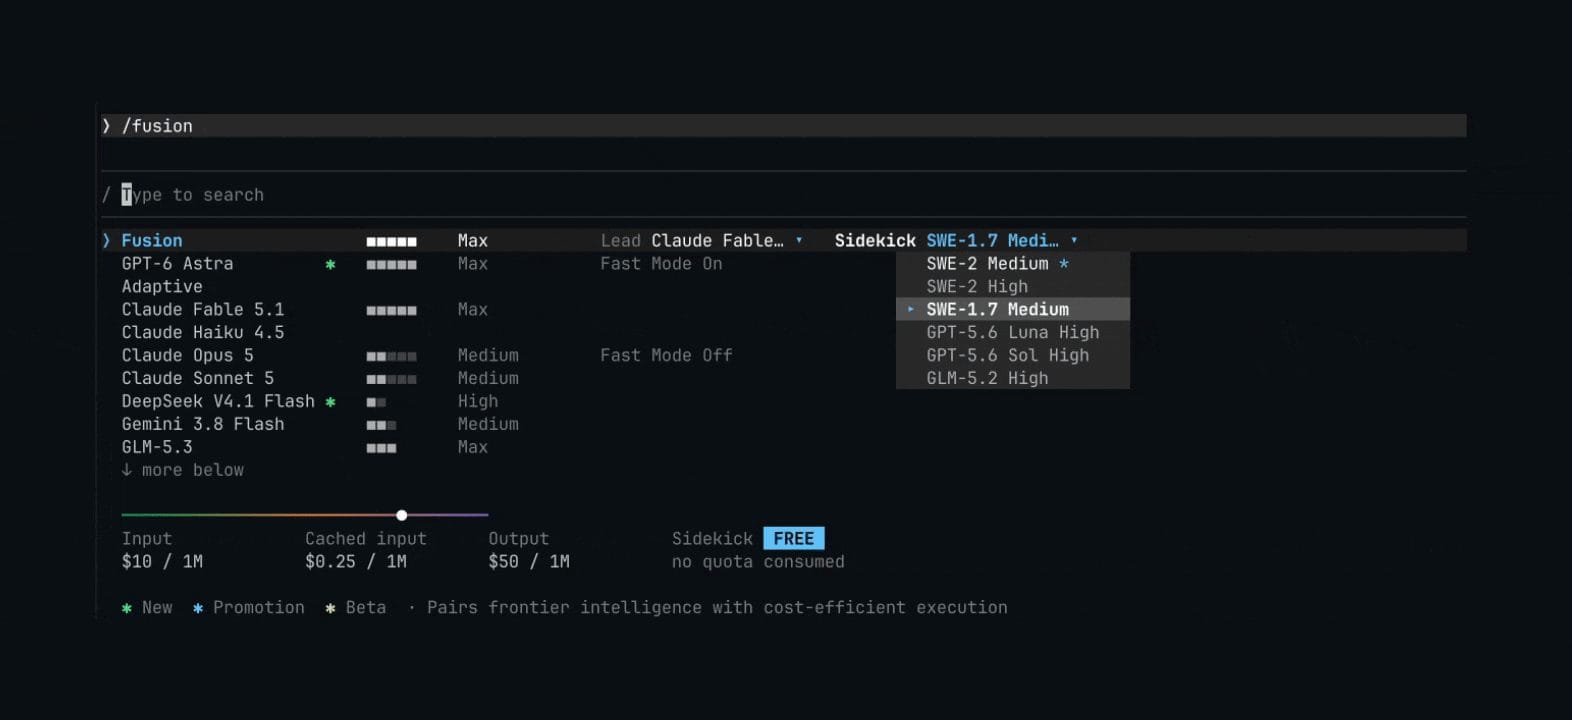The width and height of the screenshot is (1572, 720).
Task: Click the Medium effort label for Claude Sonnet 5
Action: 488,379
